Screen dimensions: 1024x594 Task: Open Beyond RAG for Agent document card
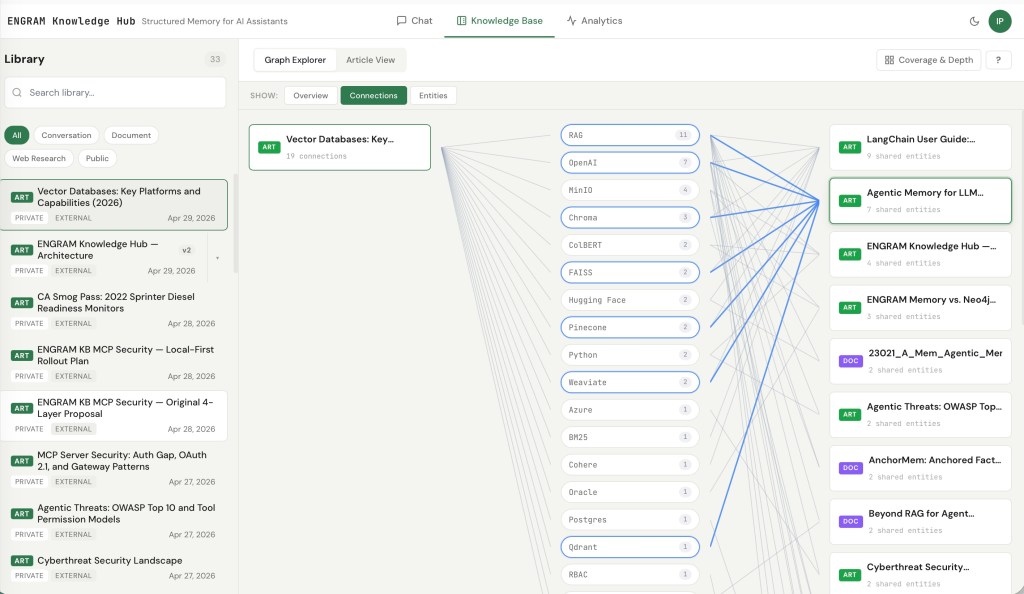click(x=920, y=522)
